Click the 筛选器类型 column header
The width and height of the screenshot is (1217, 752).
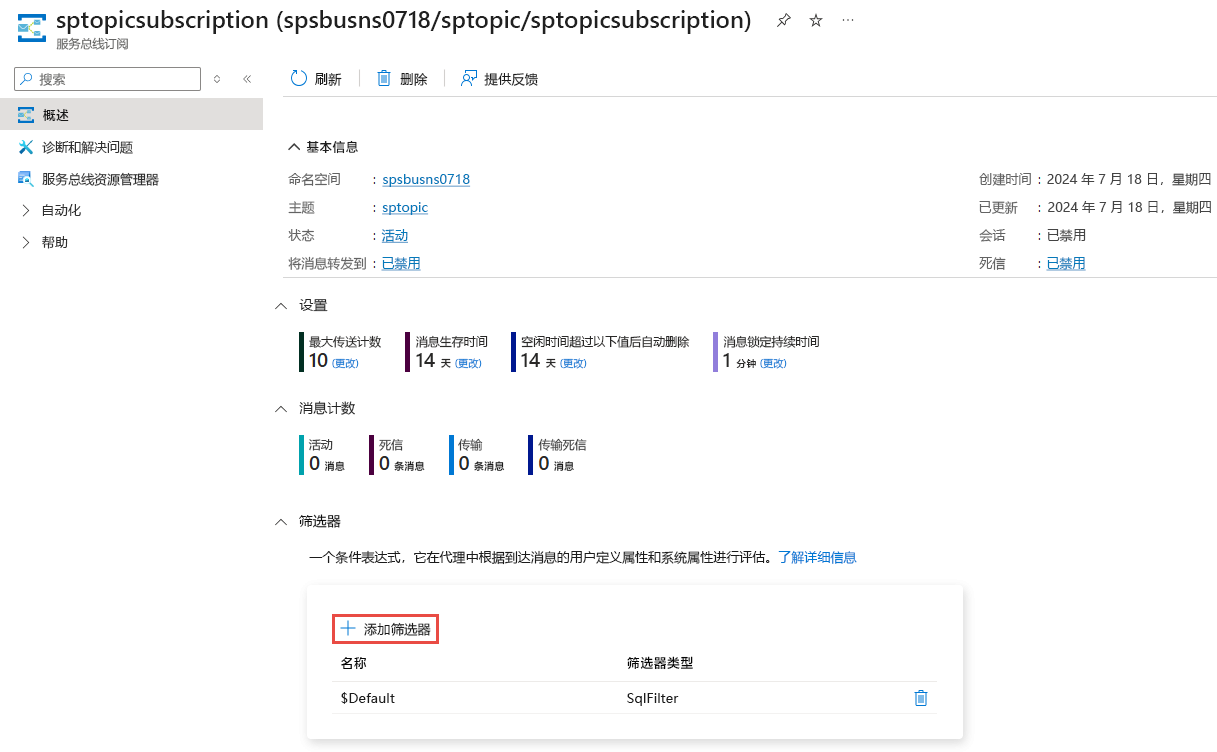(660, 662)
